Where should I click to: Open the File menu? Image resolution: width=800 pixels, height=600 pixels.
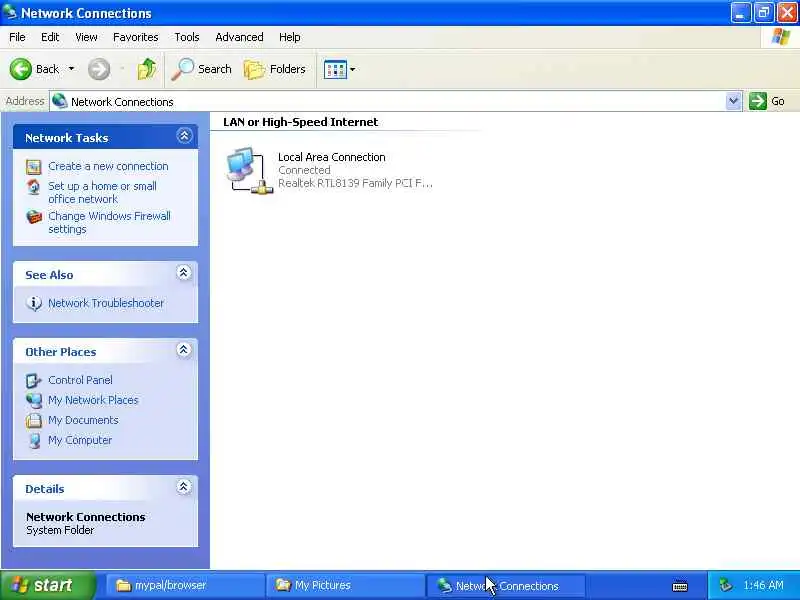pyautogui.click(x=17, y=37)
